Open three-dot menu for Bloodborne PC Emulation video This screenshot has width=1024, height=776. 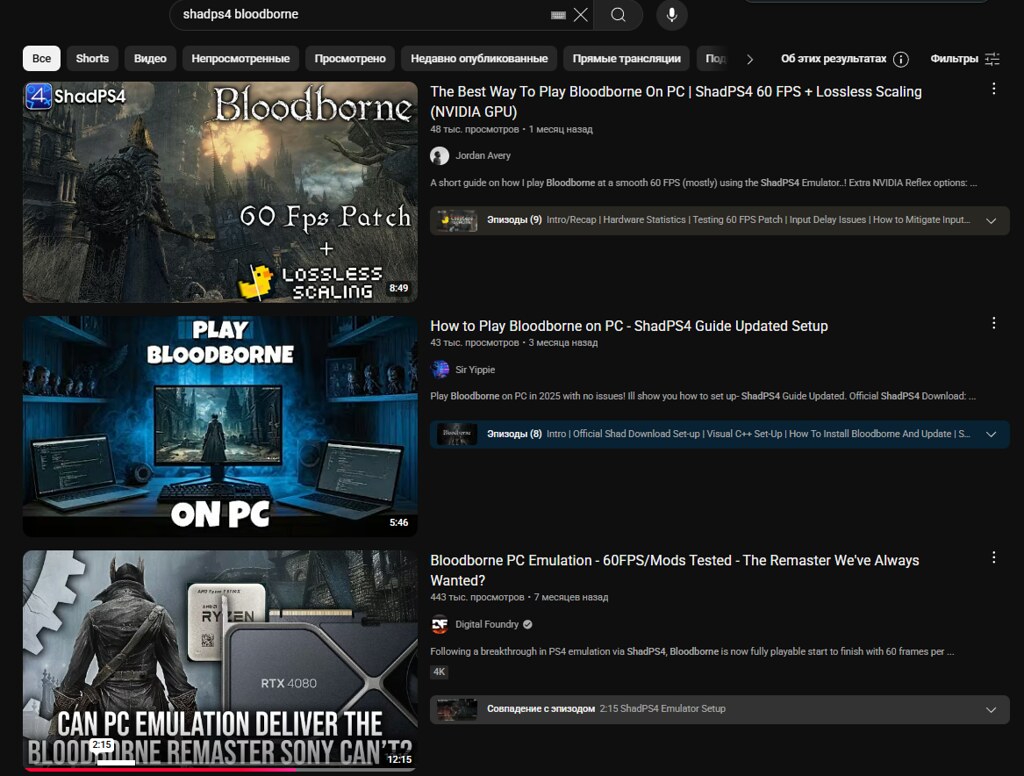coord(993,557)
